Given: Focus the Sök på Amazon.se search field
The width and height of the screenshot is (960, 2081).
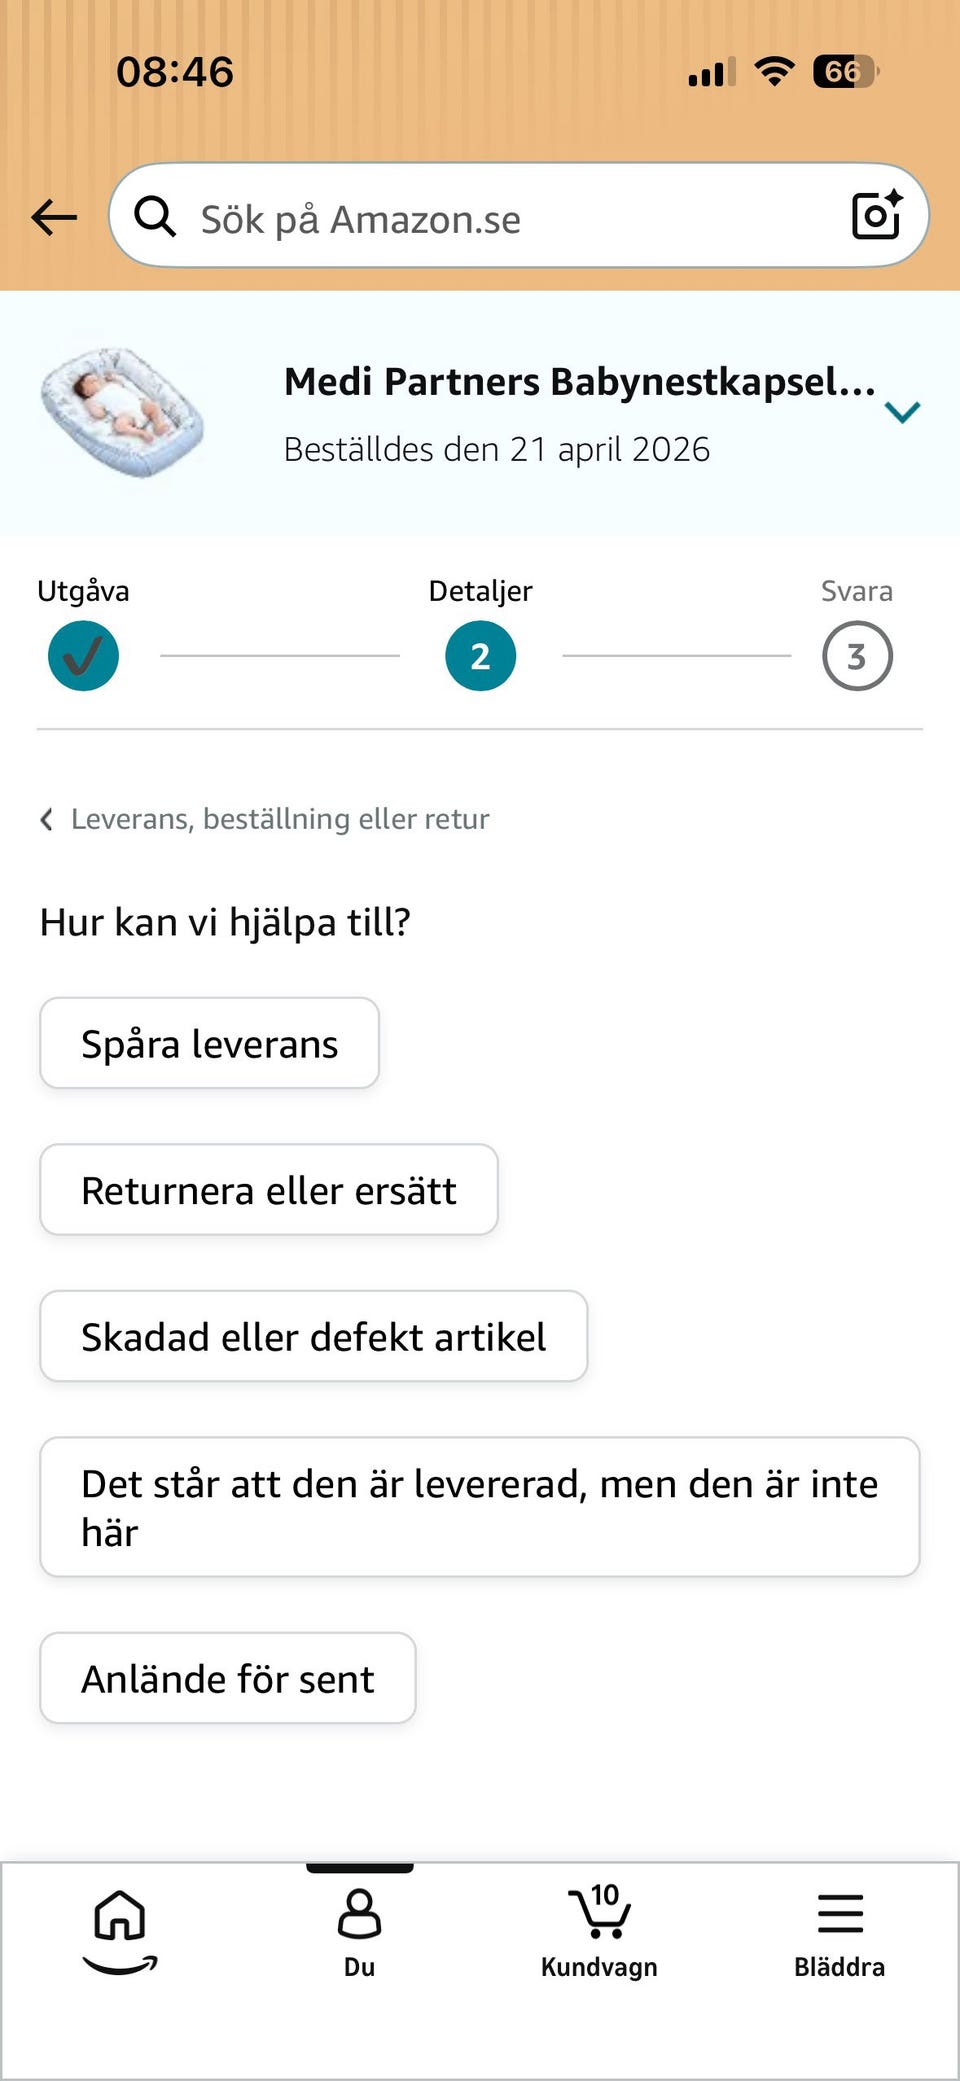Looking at the screenshot, I should (518, 216).
